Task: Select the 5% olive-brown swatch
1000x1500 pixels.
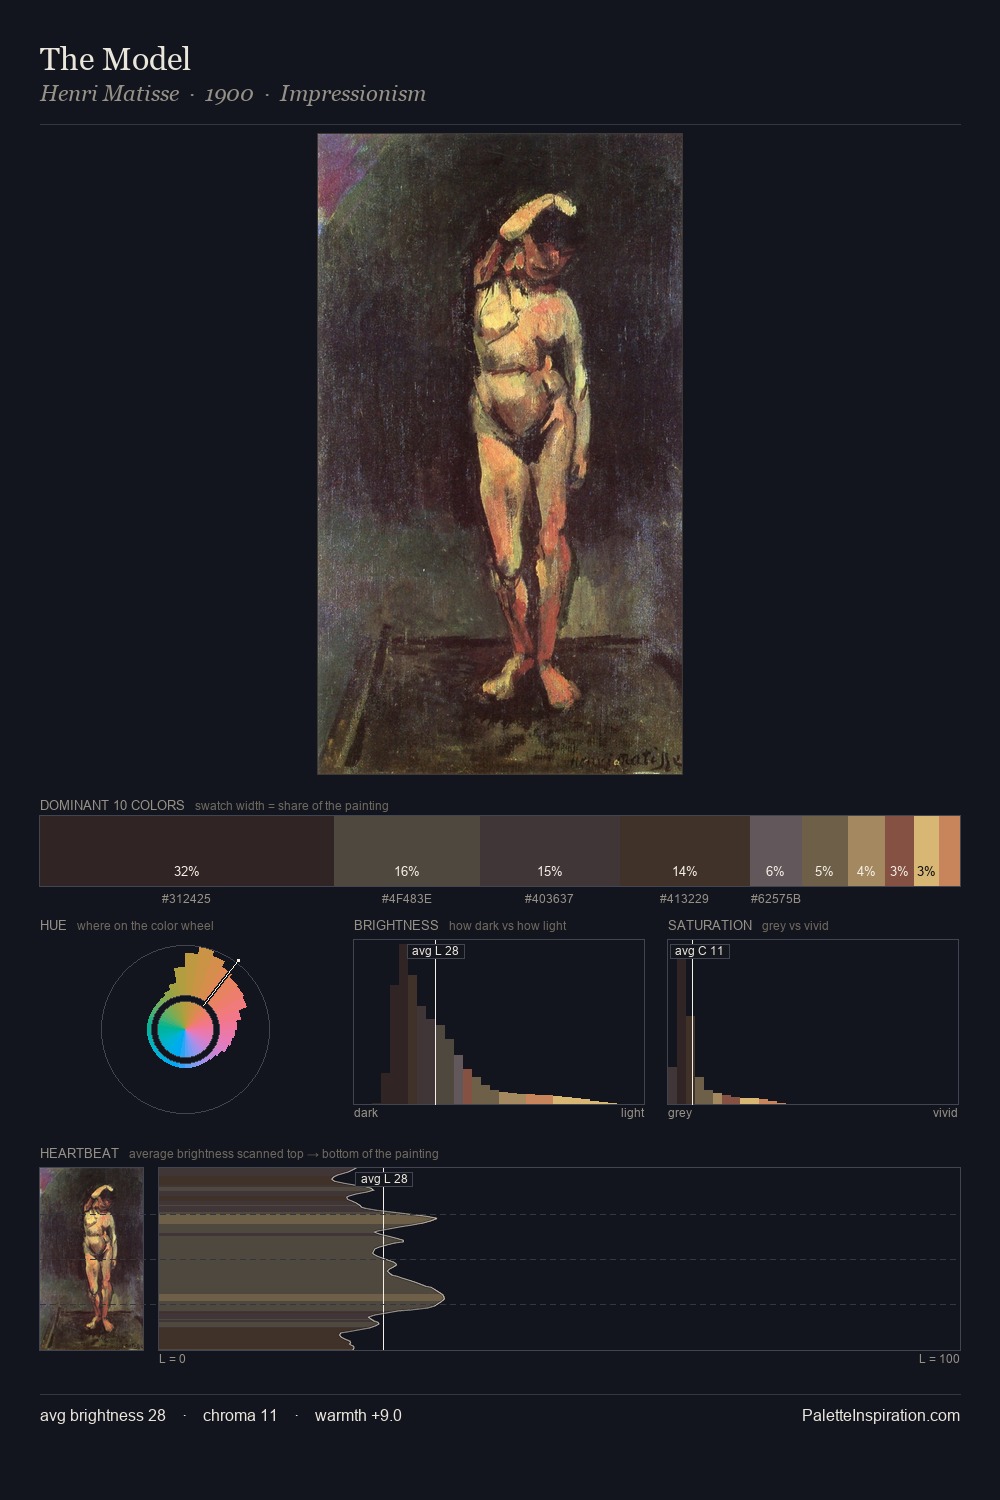Action: (x=825, y=851)
